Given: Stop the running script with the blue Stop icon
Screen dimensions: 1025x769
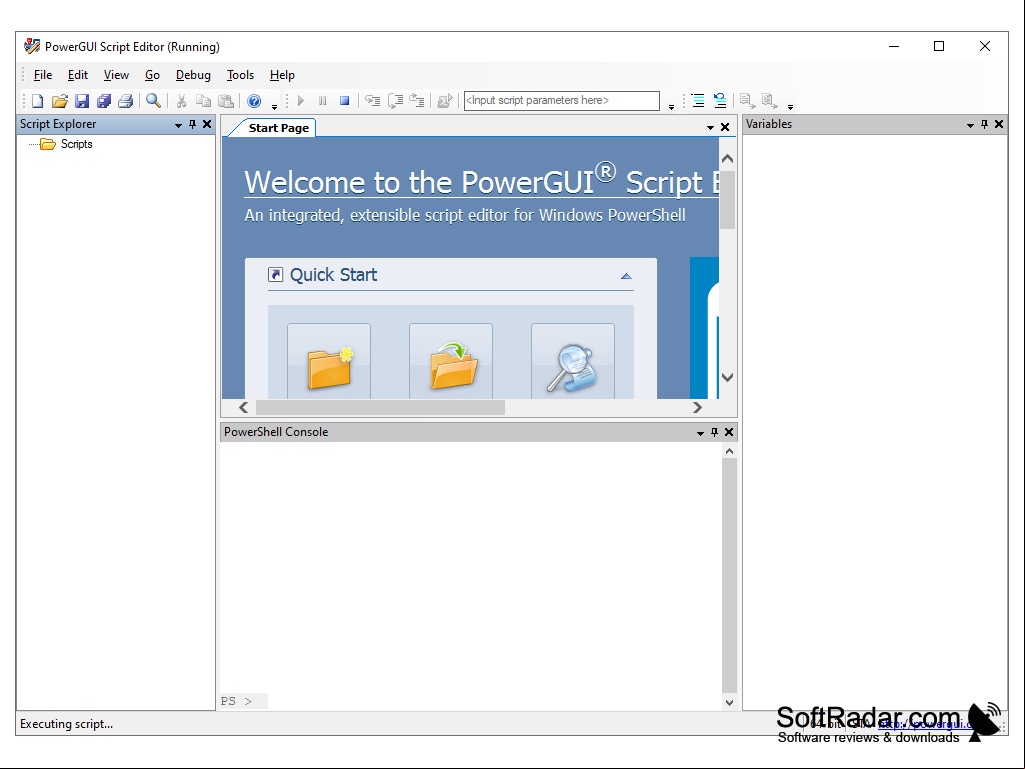Looking at the screenshot, I should 344,101.
